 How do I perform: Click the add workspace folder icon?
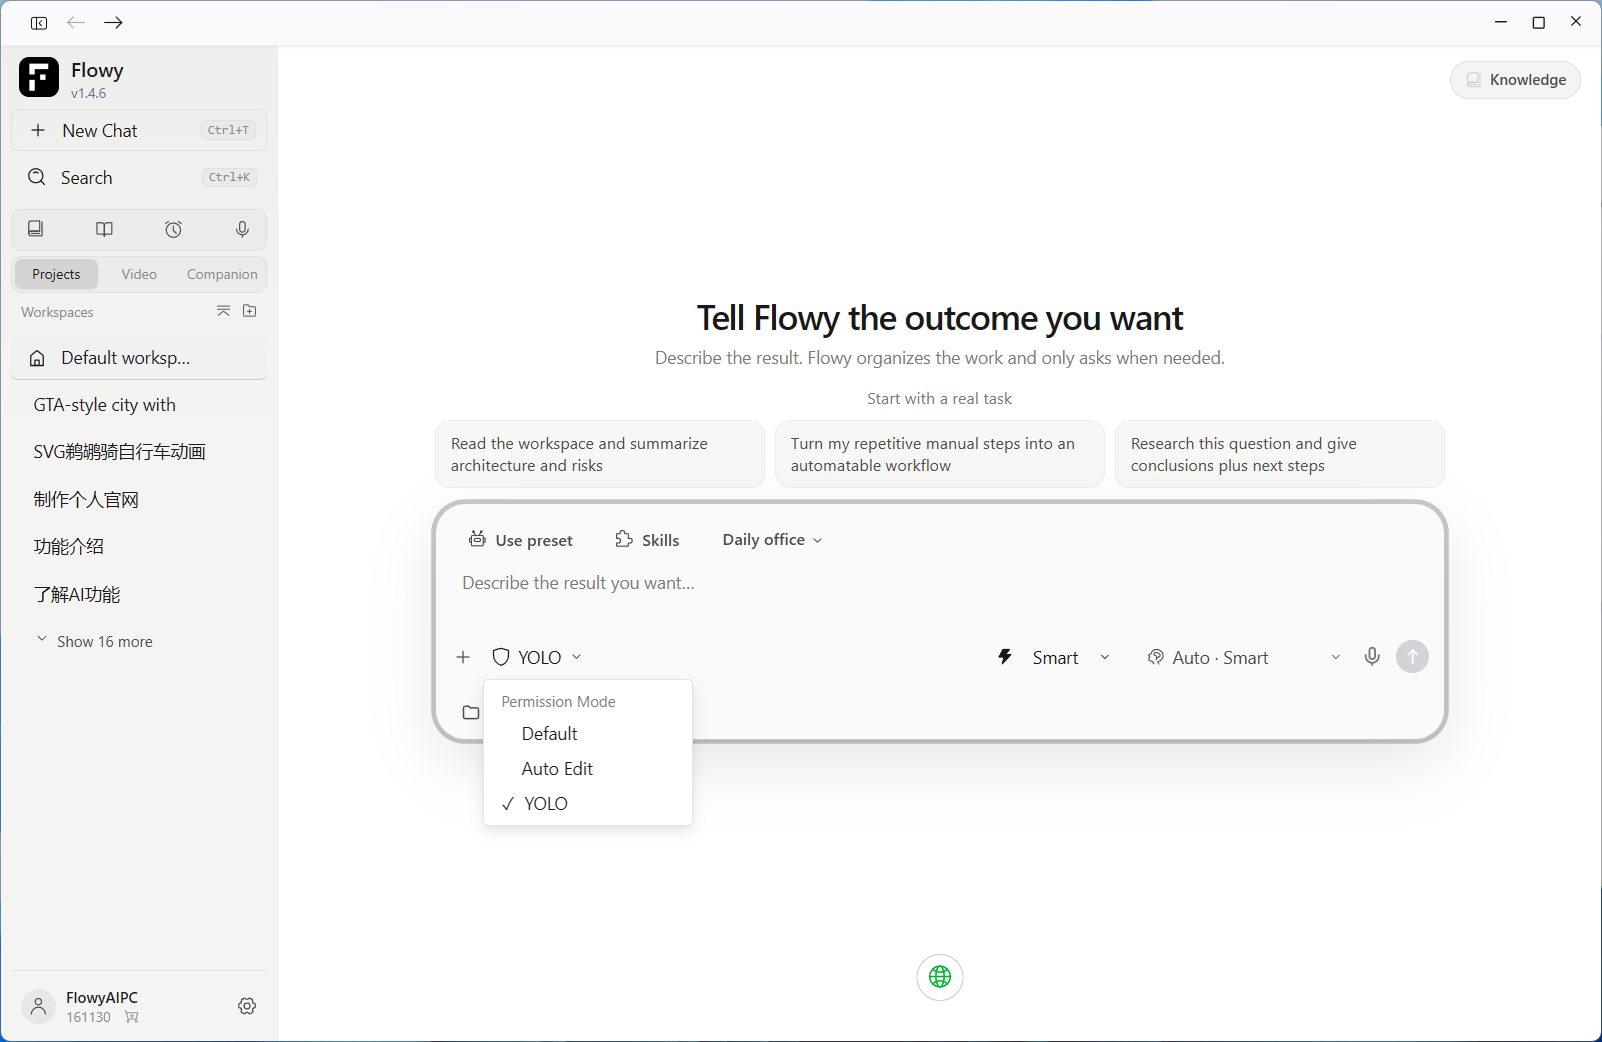[250, 311]
